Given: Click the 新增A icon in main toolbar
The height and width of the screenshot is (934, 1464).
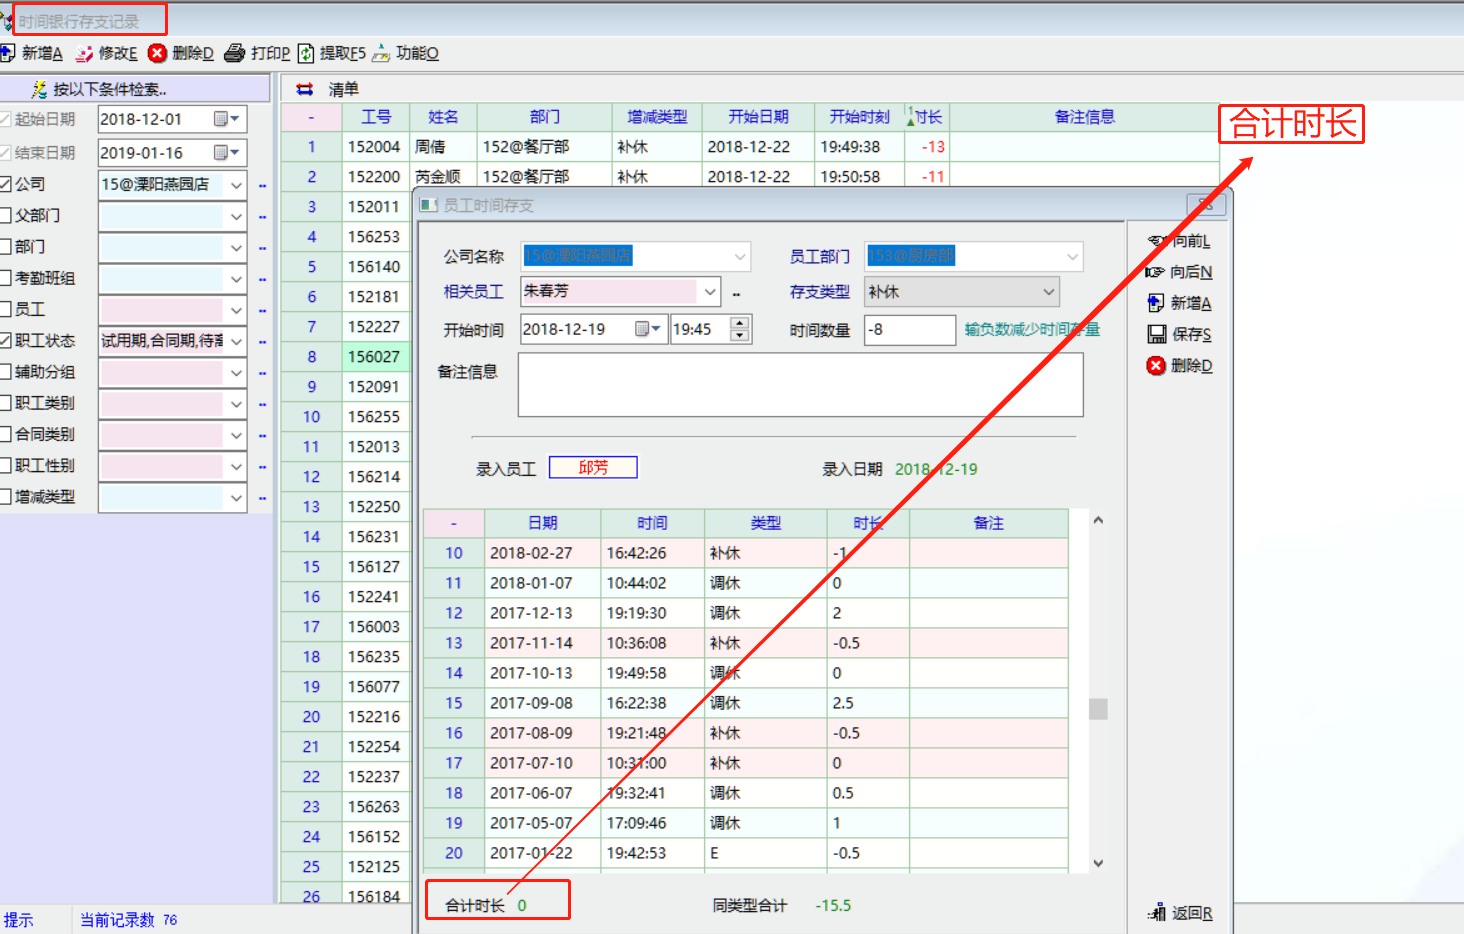Looking at the screenshot, I should coord(8,53).
